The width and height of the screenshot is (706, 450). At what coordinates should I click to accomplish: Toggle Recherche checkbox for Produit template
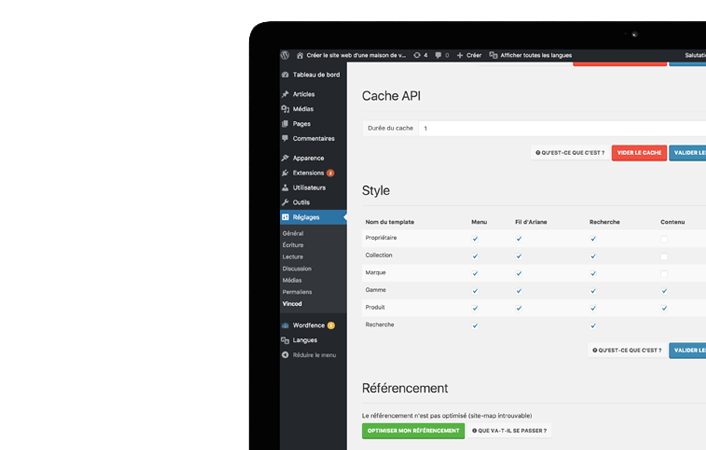click(593, 308)
